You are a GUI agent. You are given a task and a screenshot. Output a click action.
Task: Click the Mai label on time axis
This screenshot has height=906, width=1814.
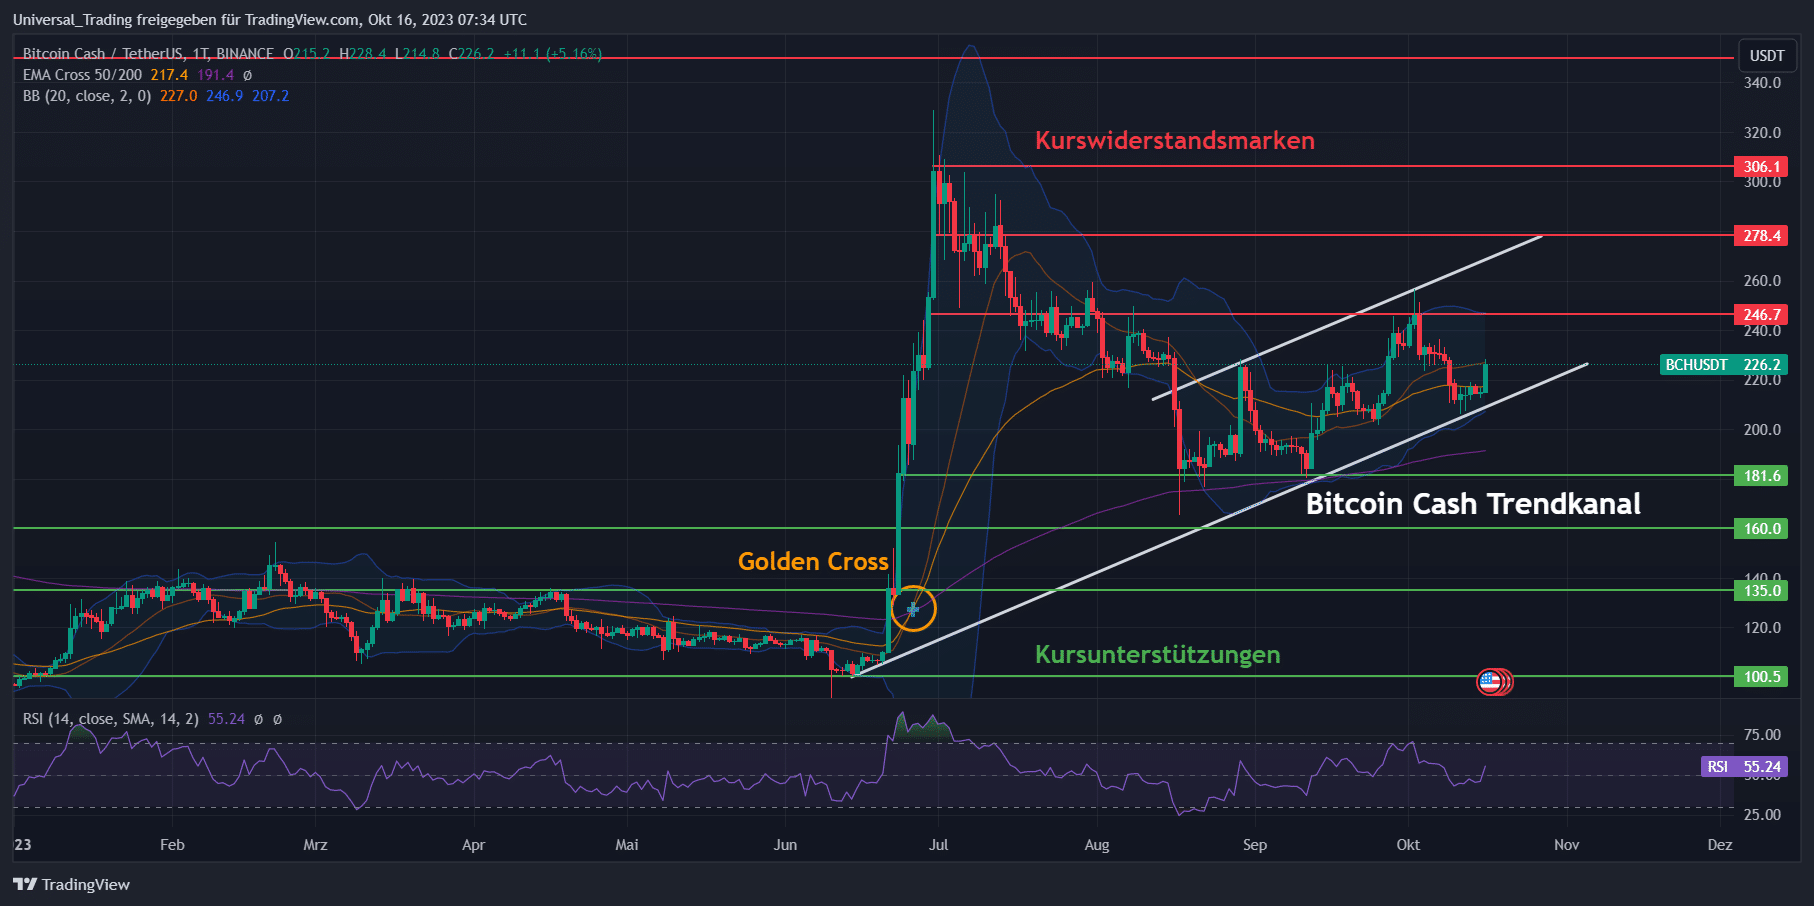point(627,845)
